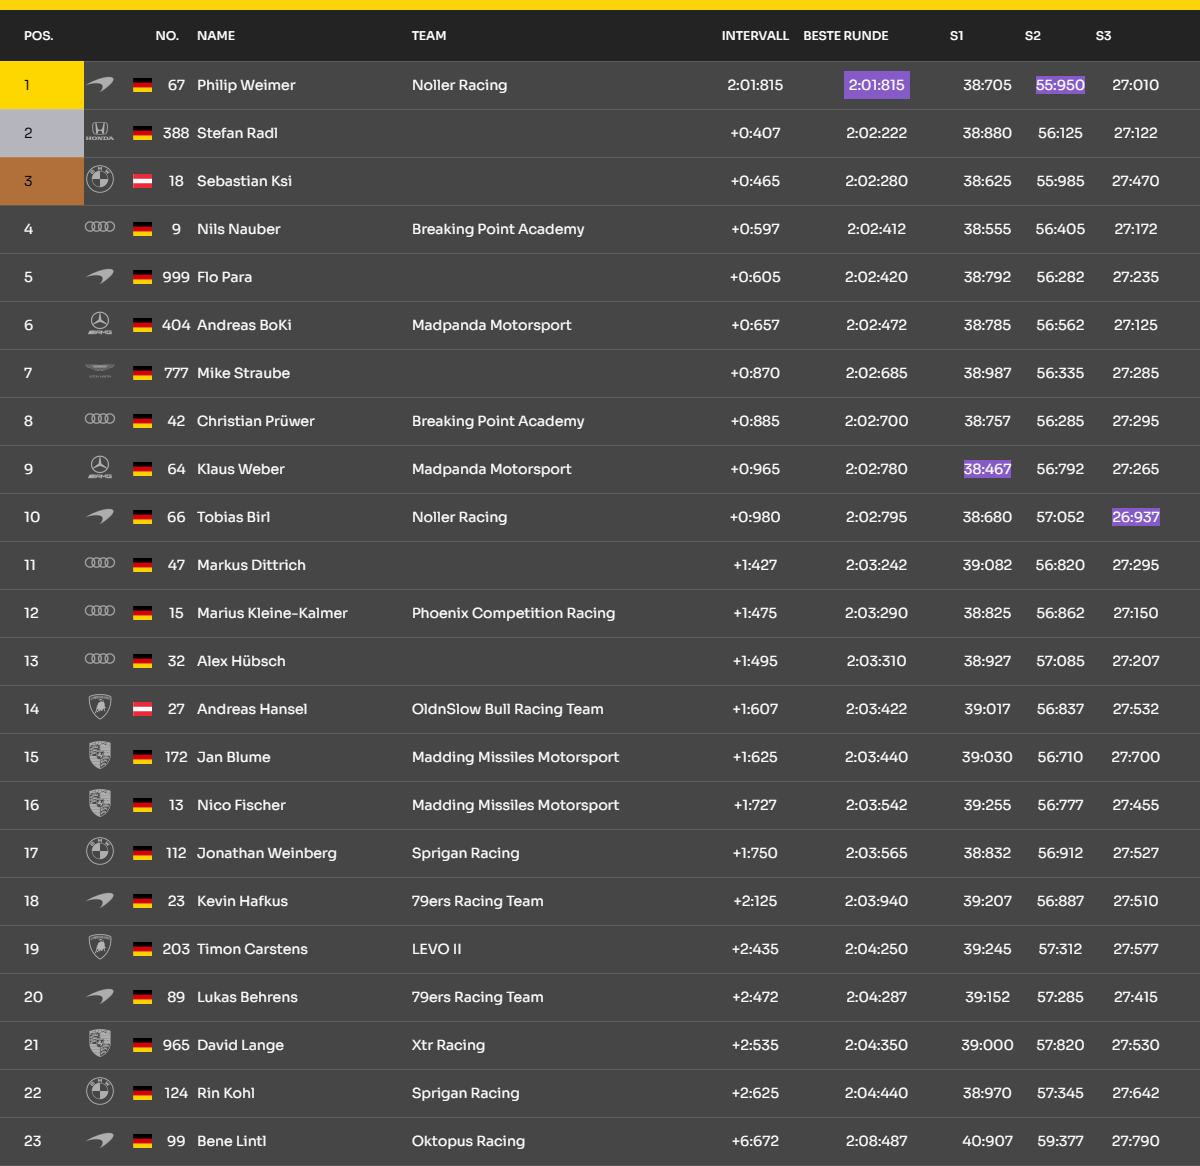Click the German flag beside Bene Lintl
The width and height of the screenshot is (1200, 1166).
(142, 1141)
